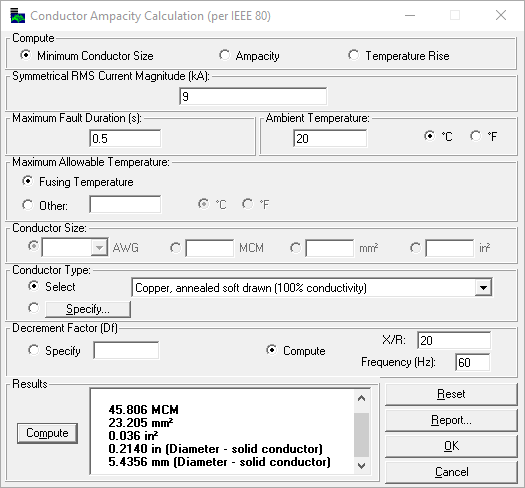Click the Compute button in Results

pos(47,433)
